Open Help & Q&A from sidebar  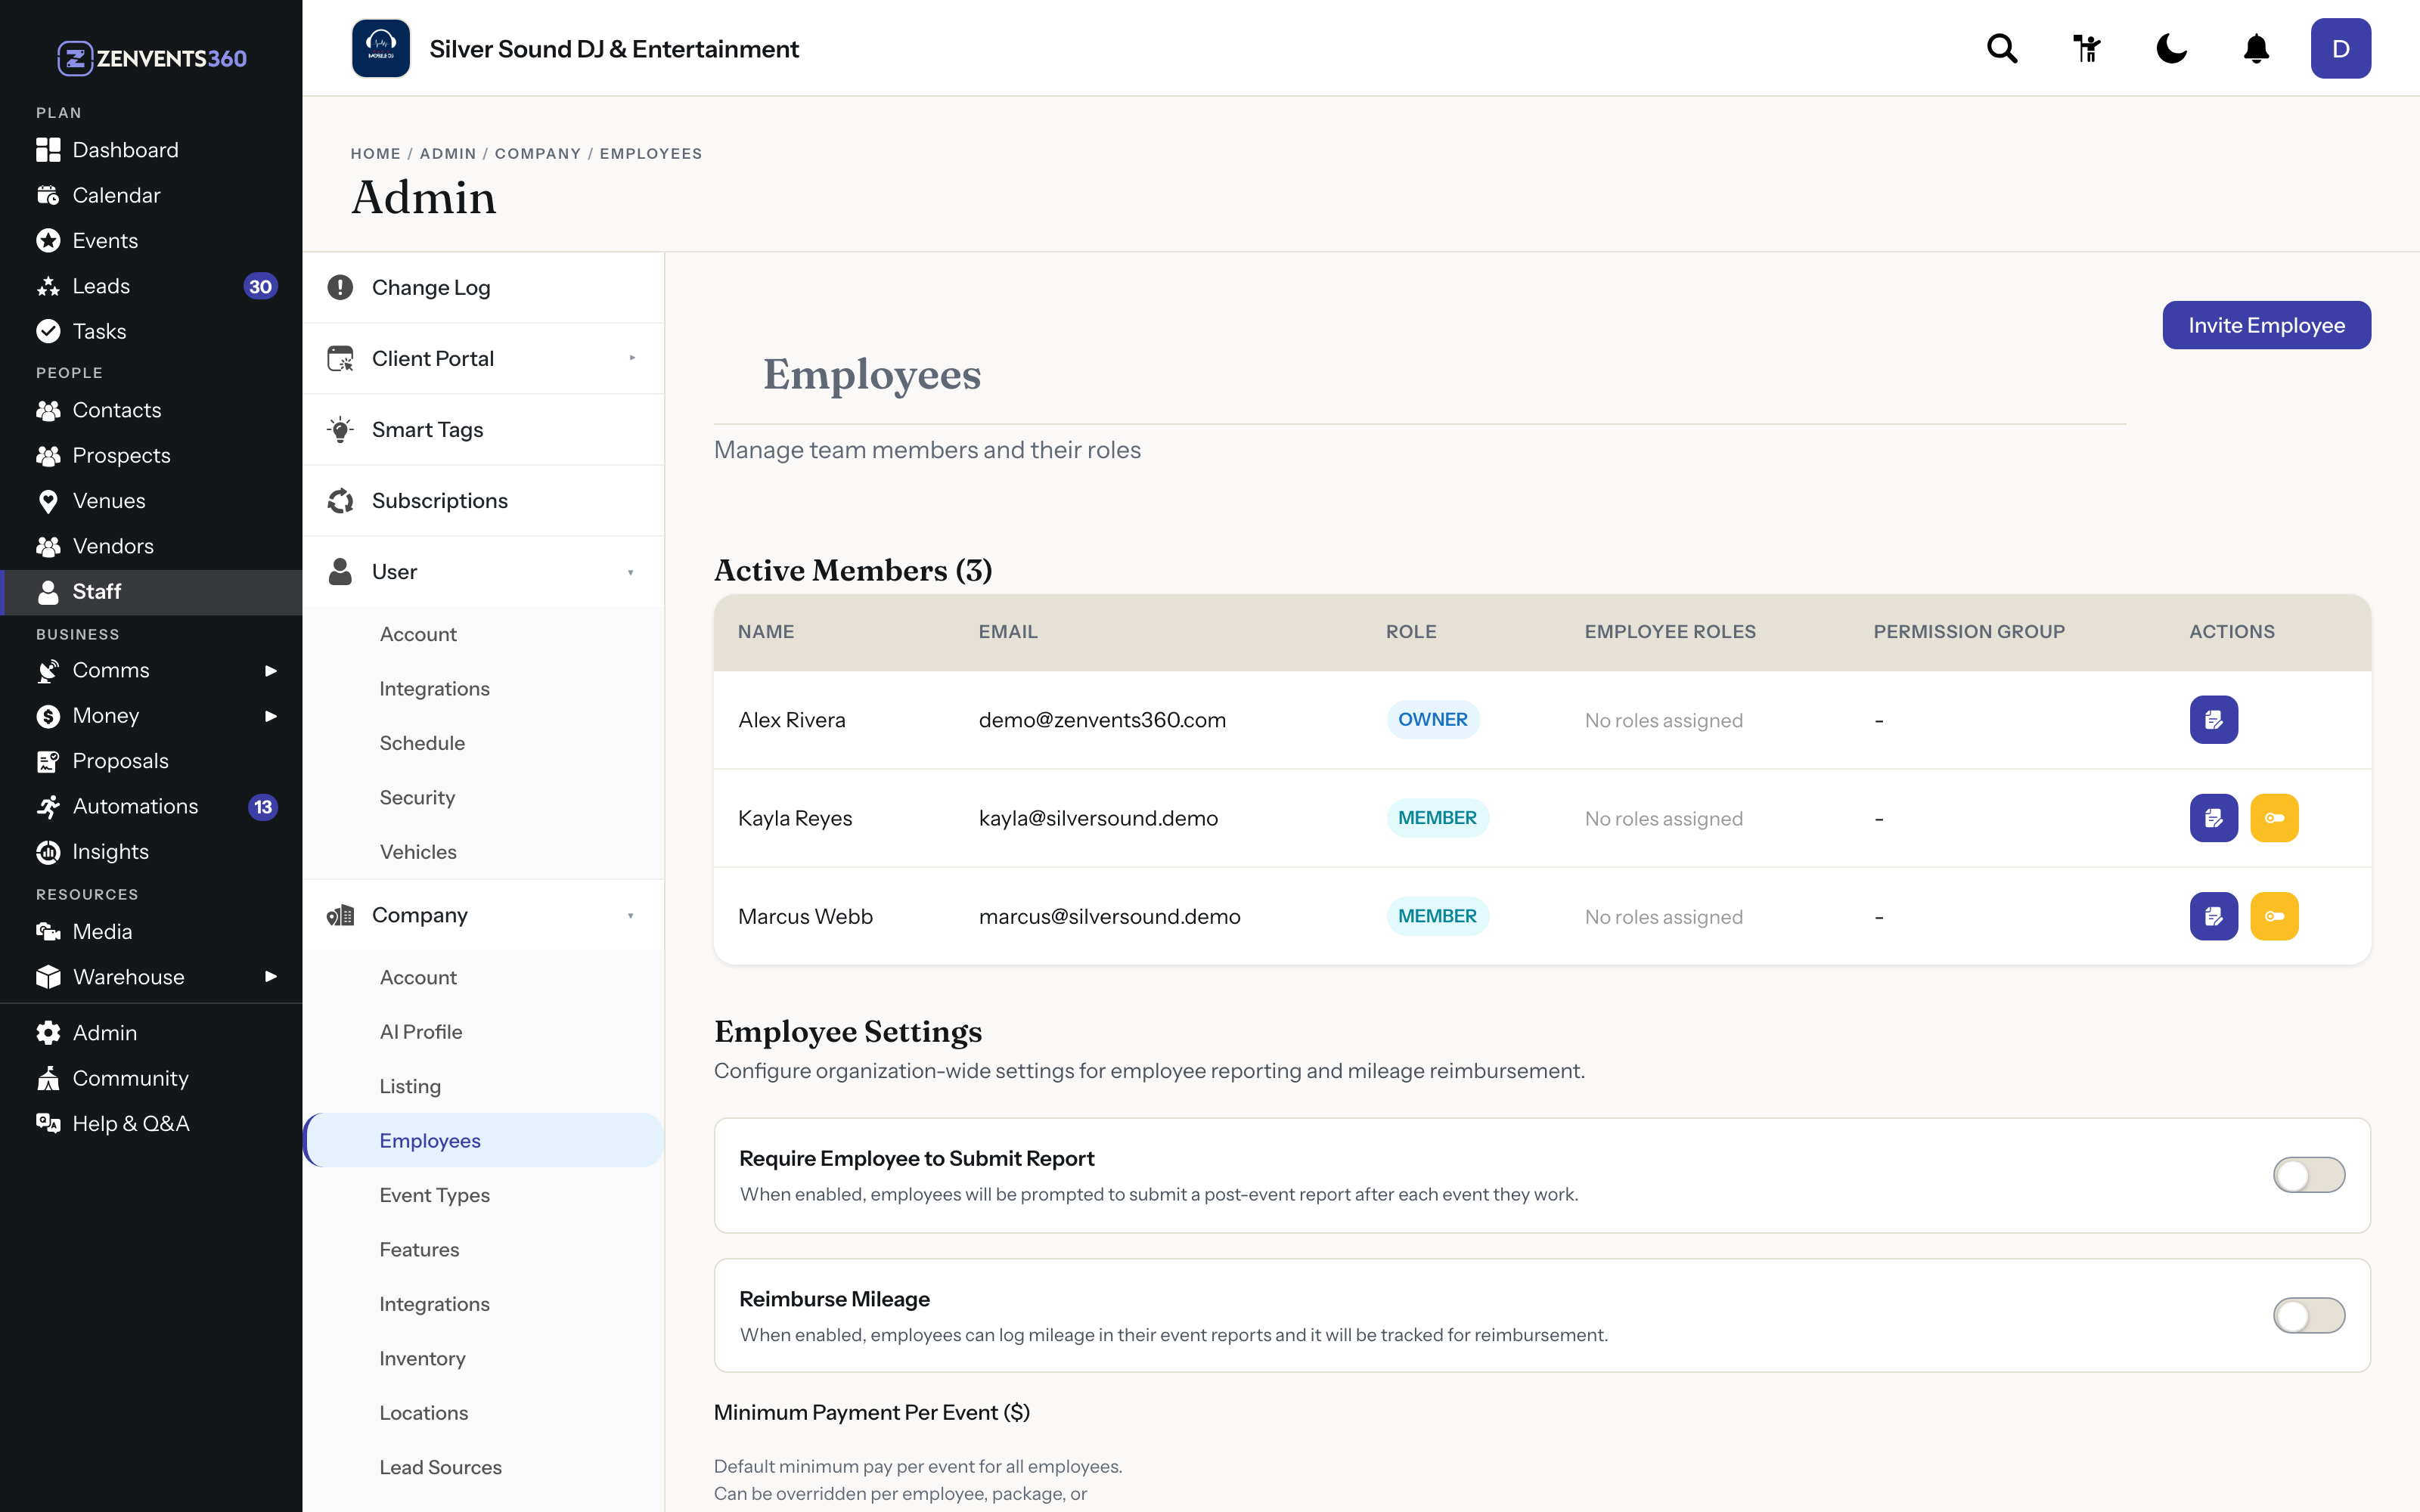(x=151, y=1123)
